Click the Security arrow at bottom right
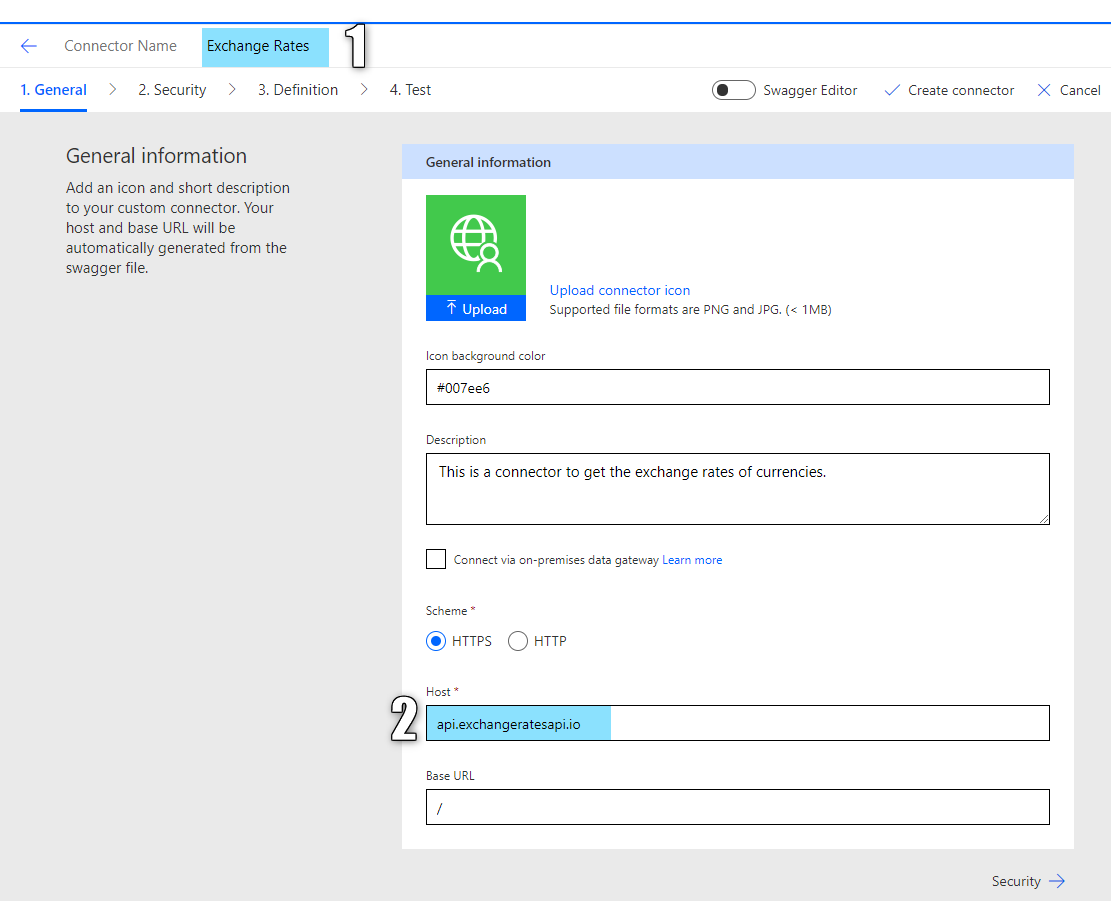Image resolution: width=1111 pixels, height=901 pixels. click(x=1056, y=881)
